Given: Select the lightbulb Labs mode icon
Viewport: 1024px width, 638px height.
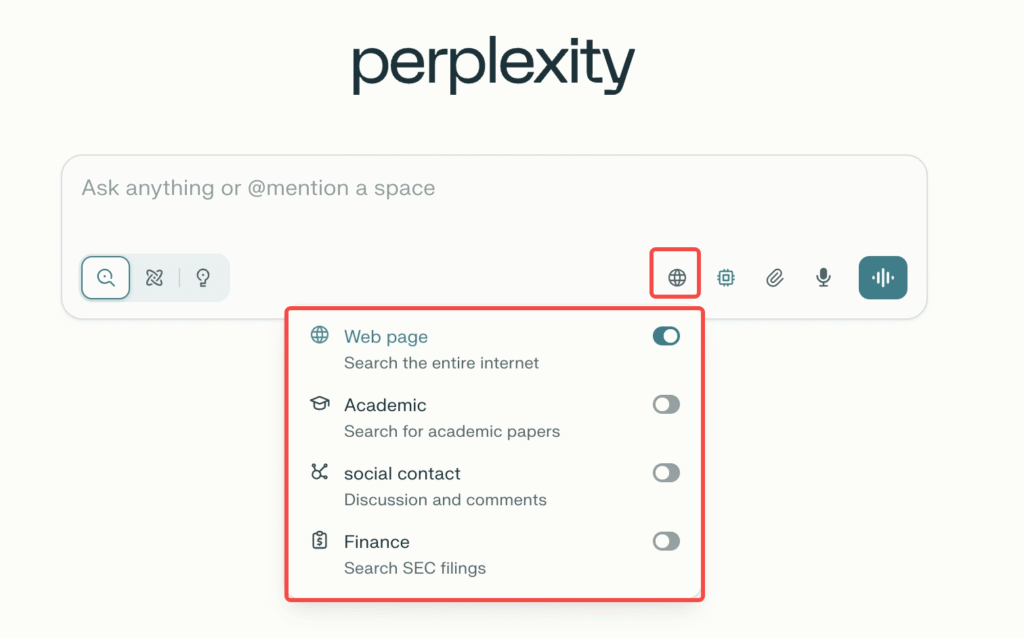Looking at the screenshot, I should click(x=203, y=277).
